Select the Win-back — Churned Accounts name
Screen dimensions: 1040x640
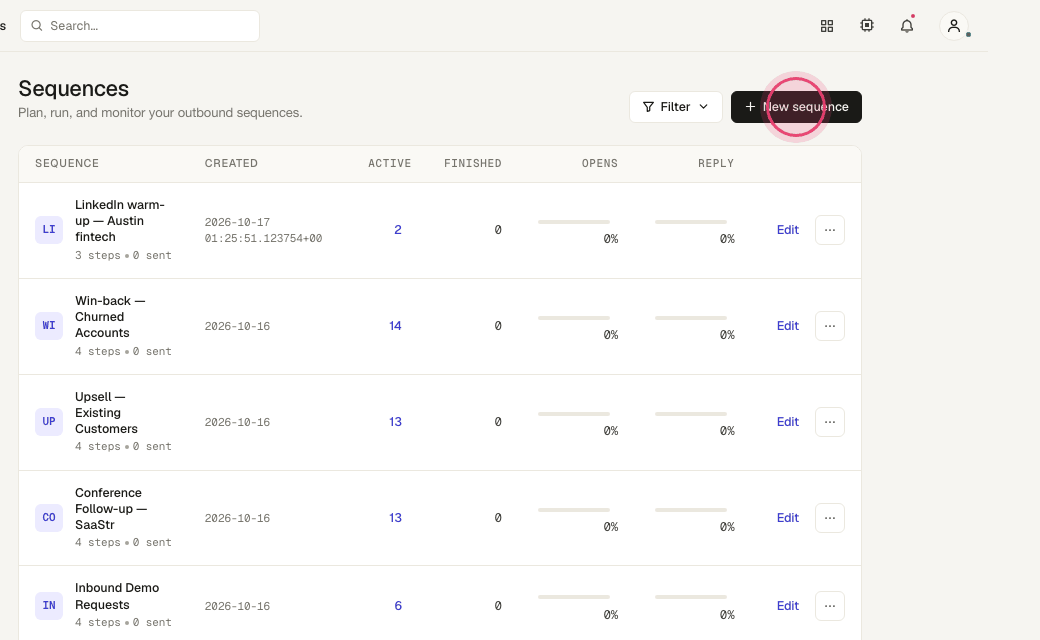(110, 317)
